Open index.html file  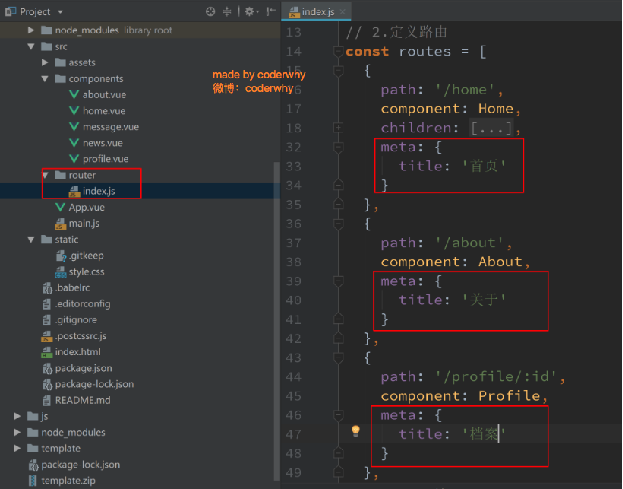77,352
